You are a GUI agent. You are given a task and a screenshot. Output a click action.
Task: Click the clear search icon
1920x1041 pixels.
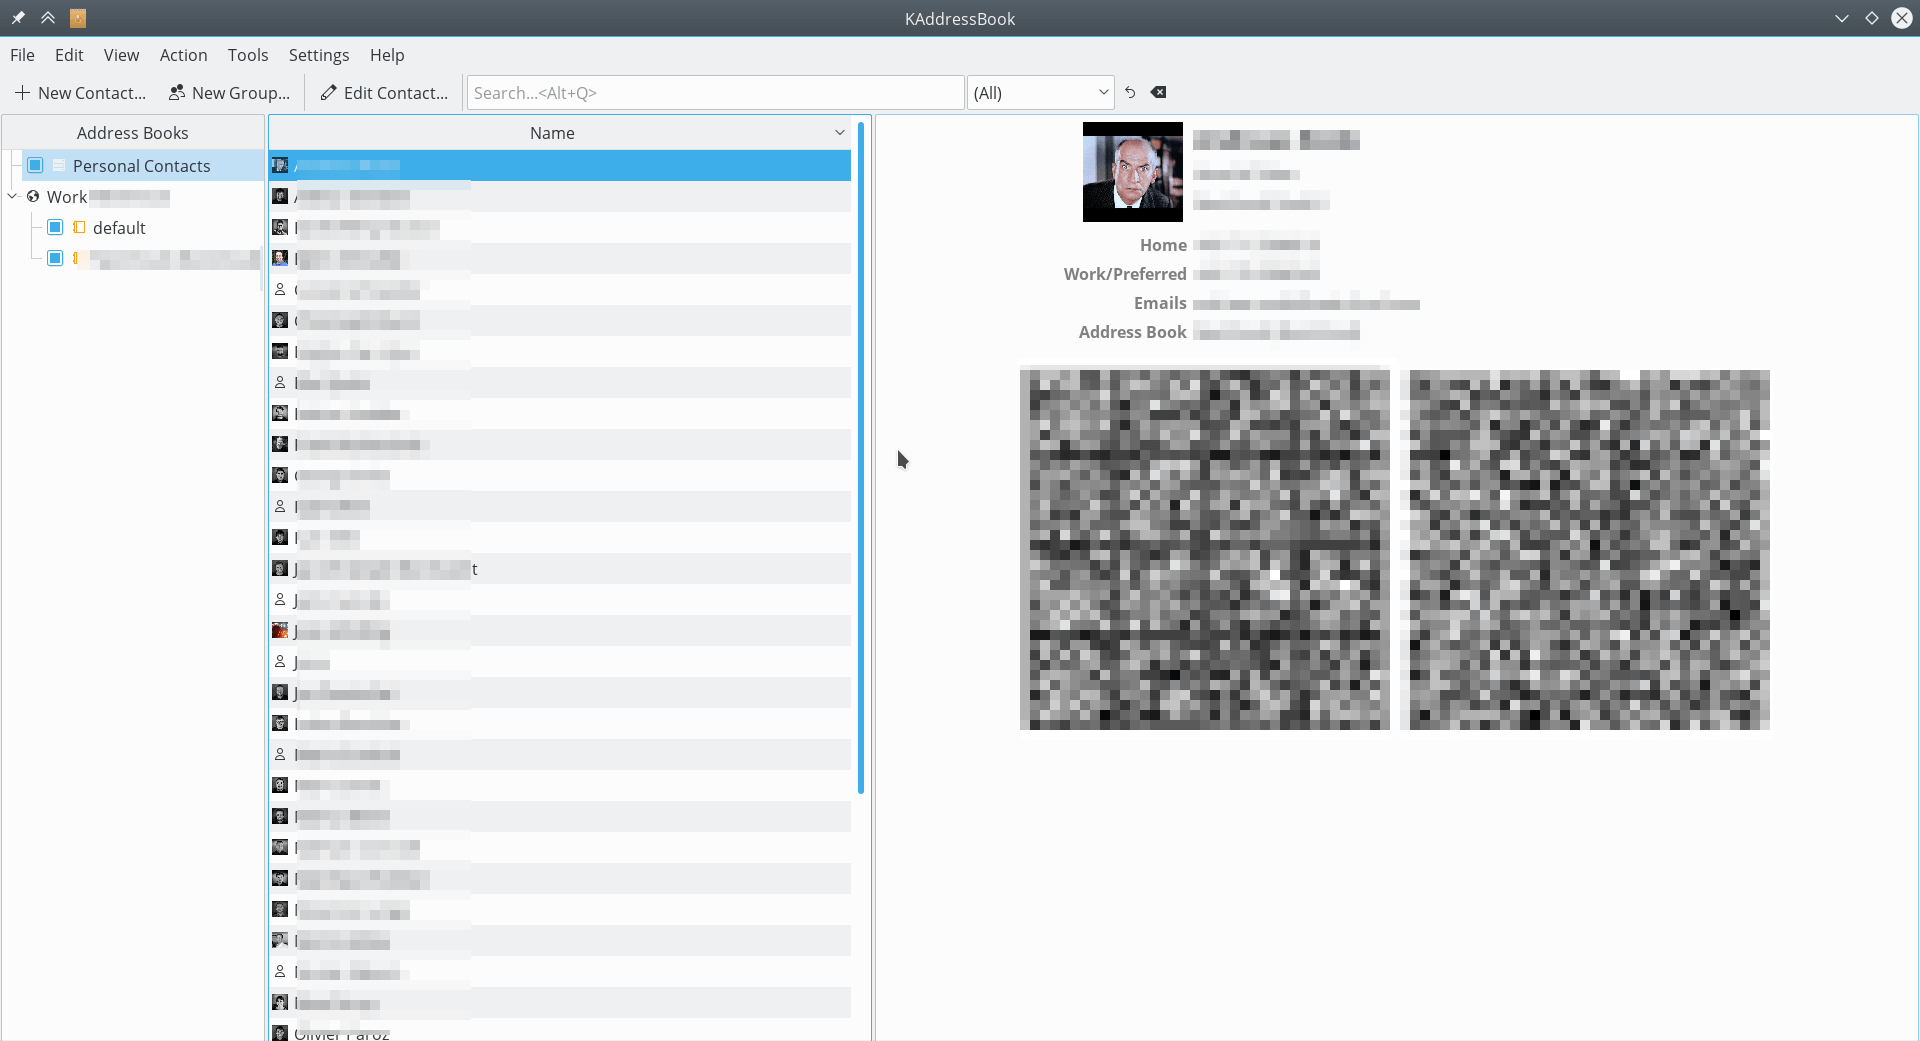[1158, 92]
